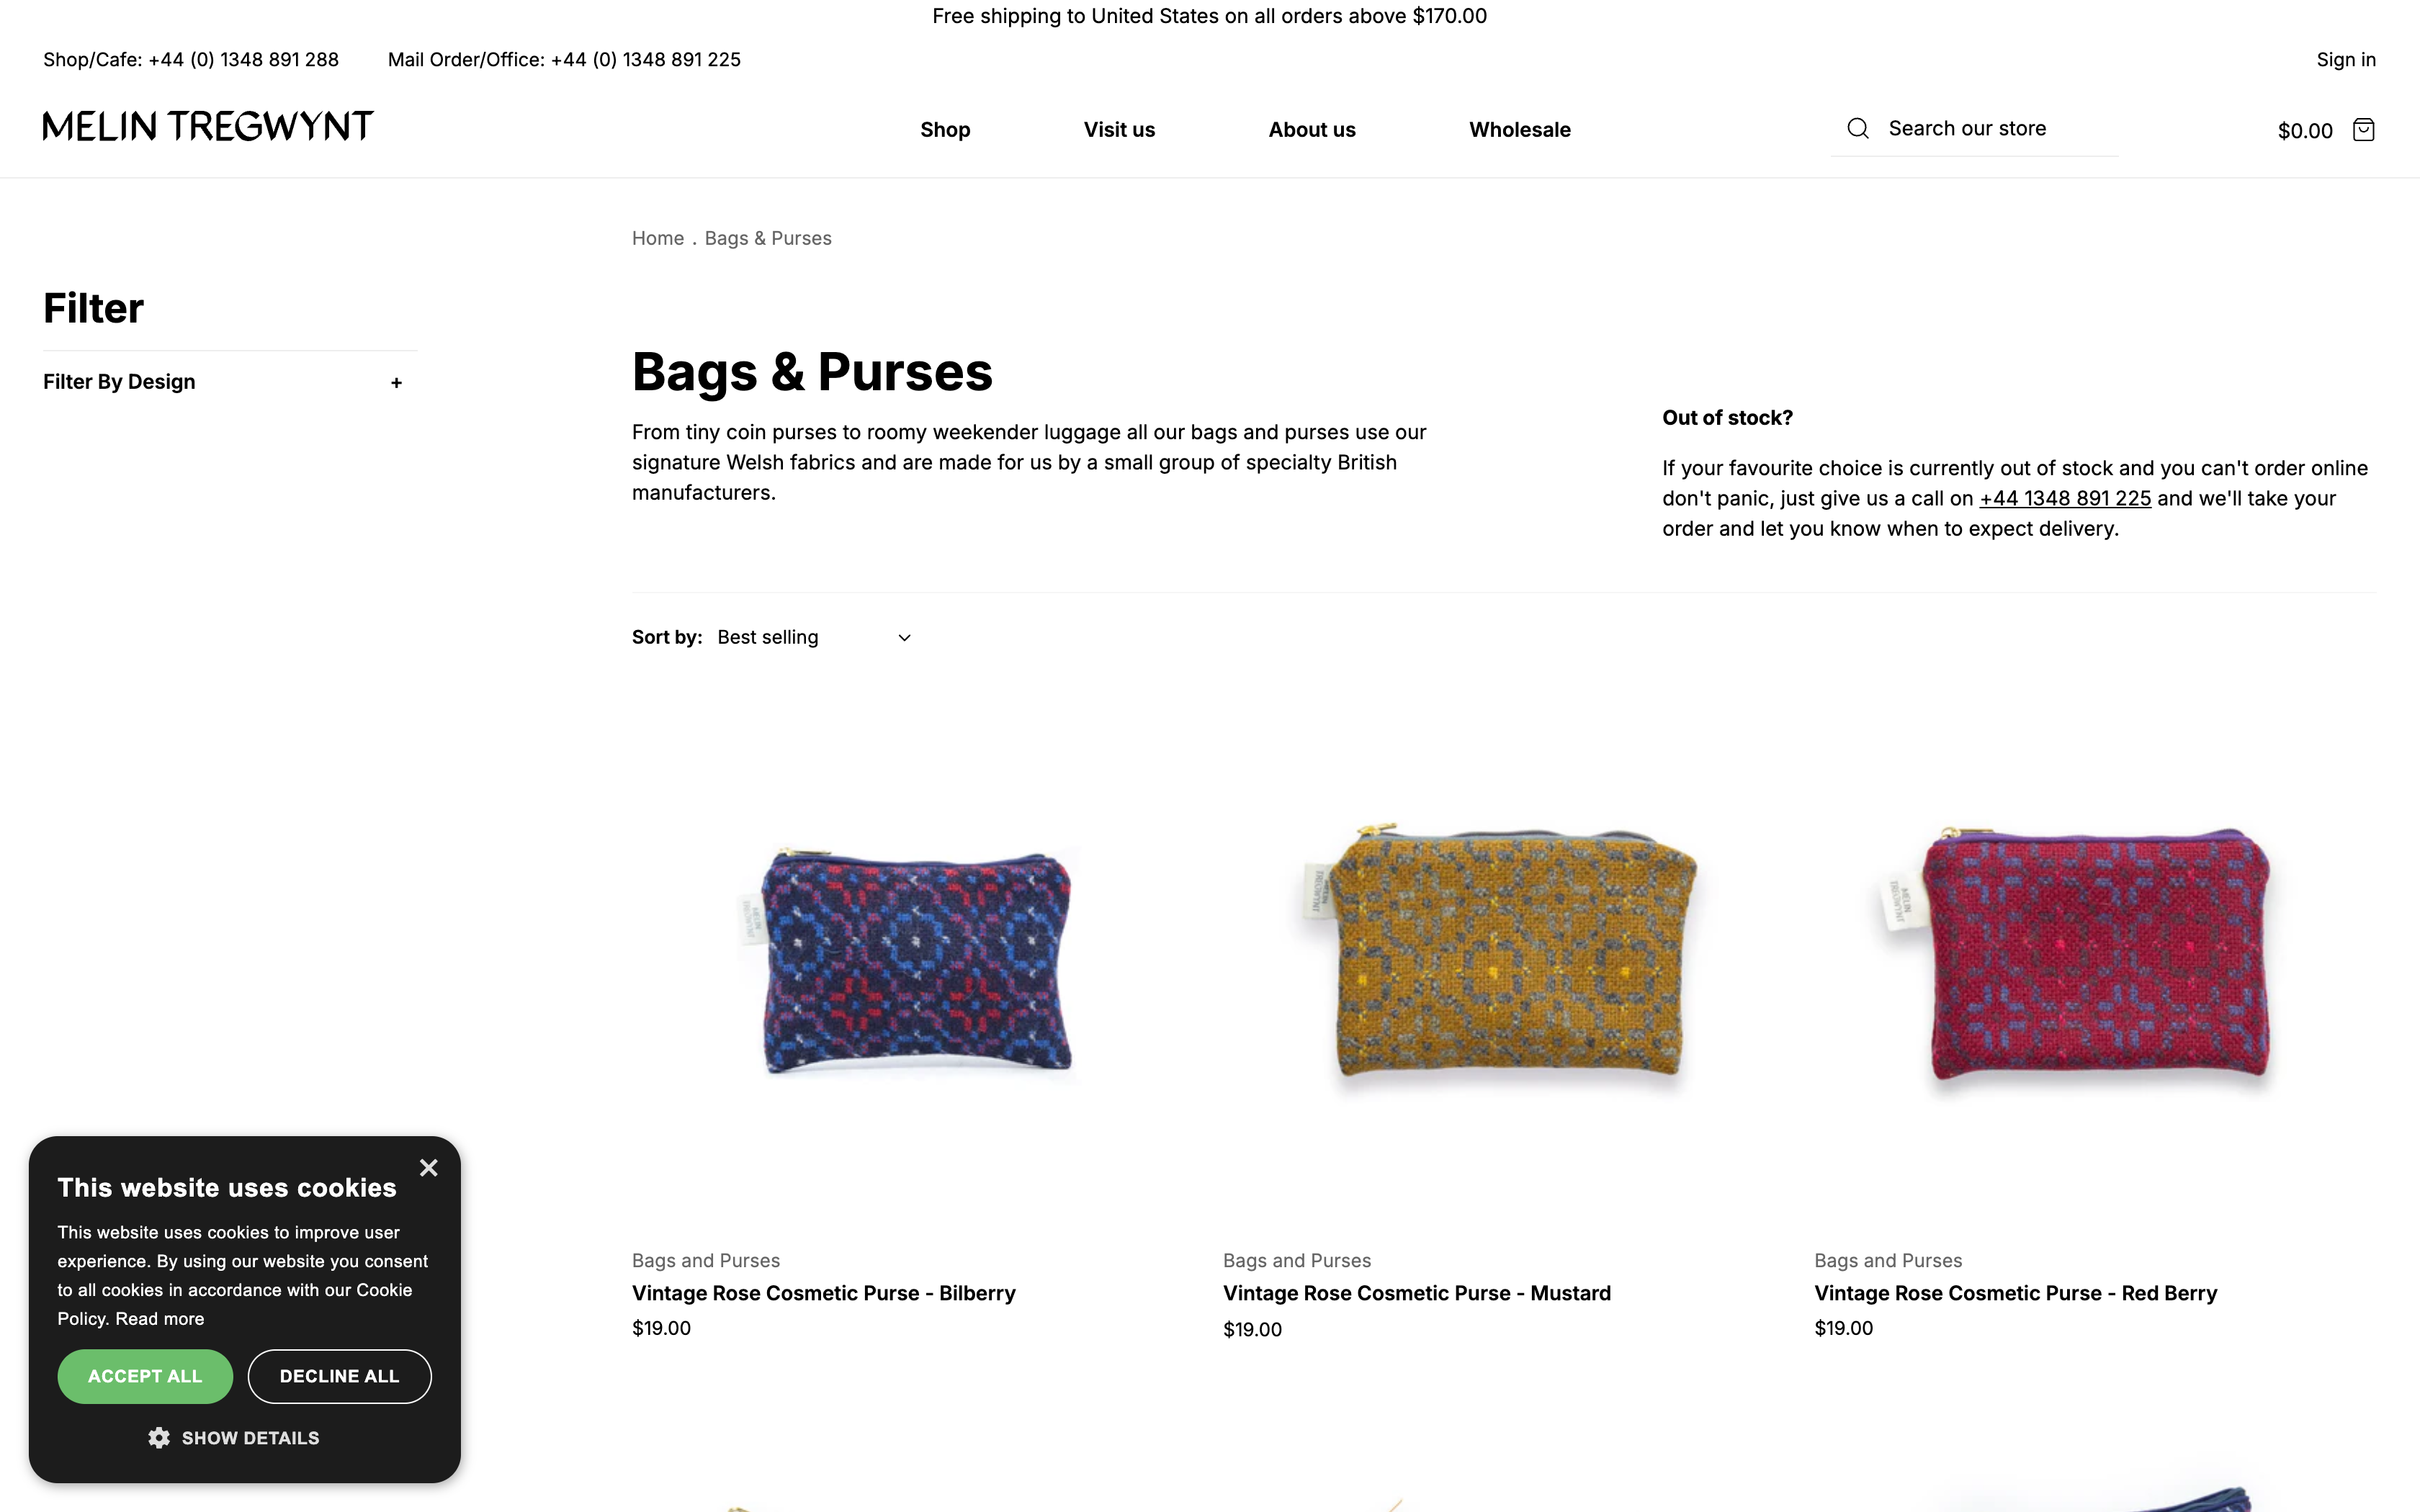Expand the Filter By Design section
The height and width of the screenshot is (1512, 2420).
[x=396, y=383]
